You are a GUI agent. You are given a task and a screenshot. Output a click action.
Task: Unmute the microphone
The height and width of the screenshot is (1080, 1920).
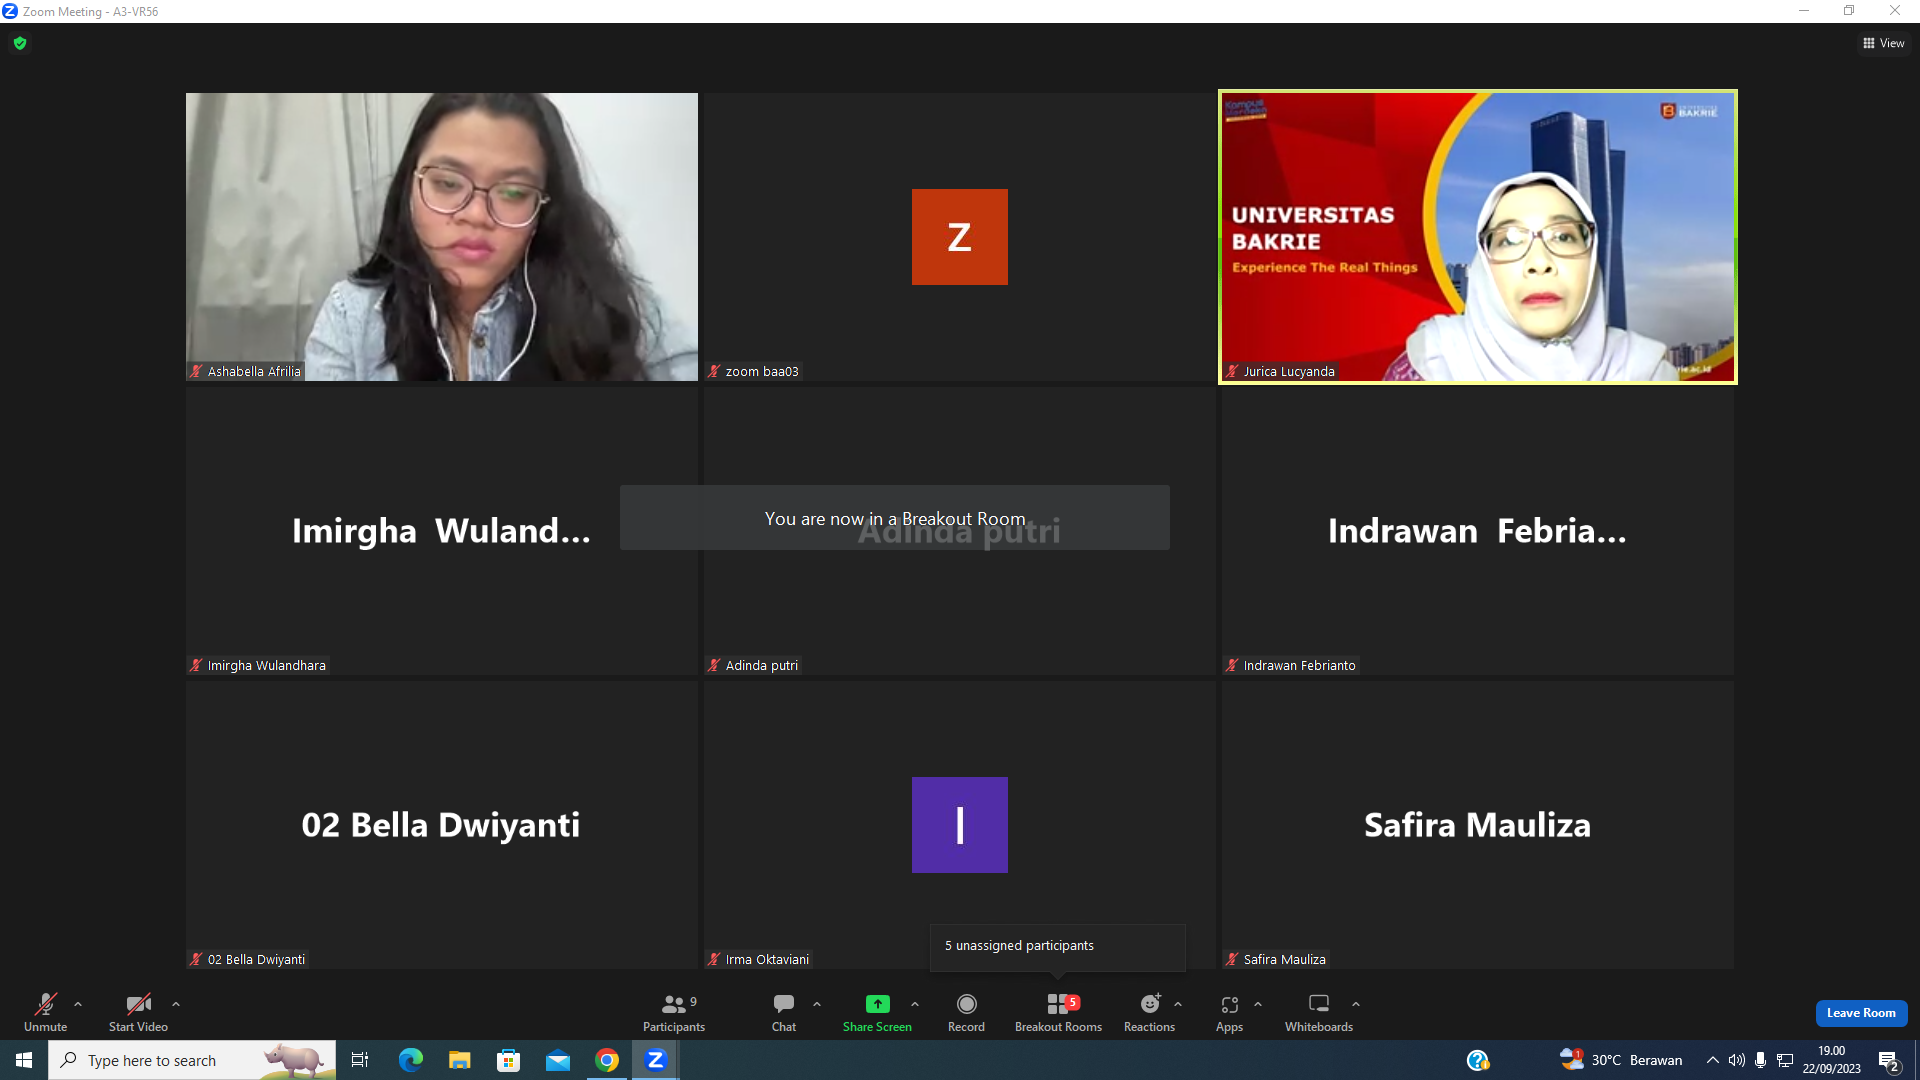[x=45, y=1011]
